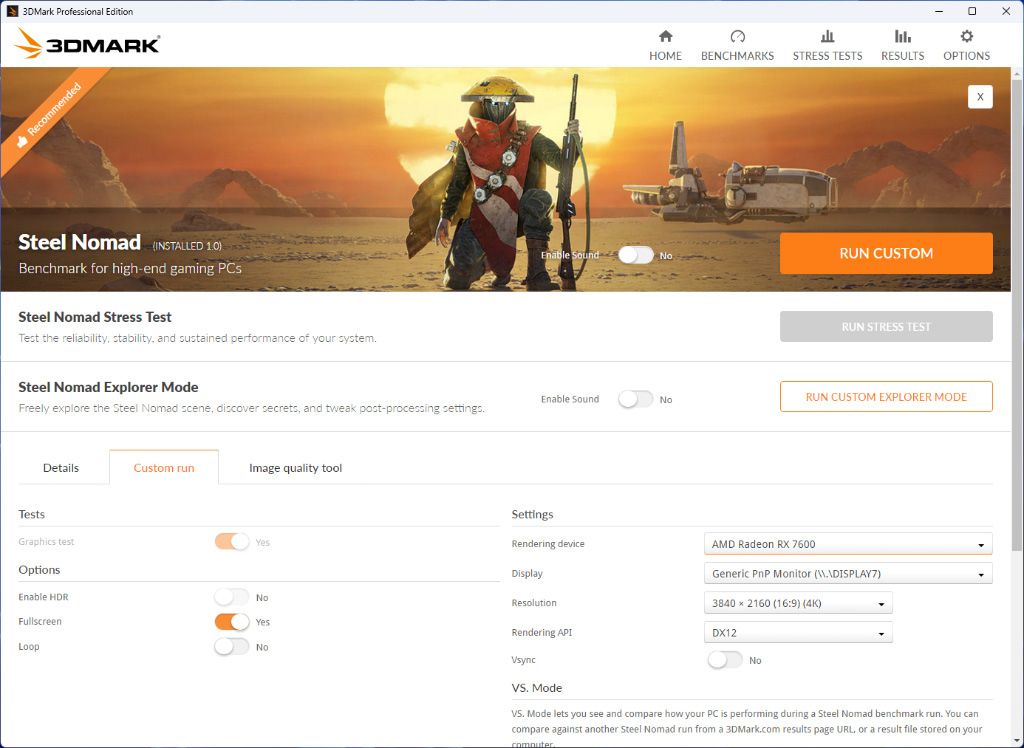Switch to the Details tab
This screenshot has width=1024, height=748.
[x=61, y=468]
